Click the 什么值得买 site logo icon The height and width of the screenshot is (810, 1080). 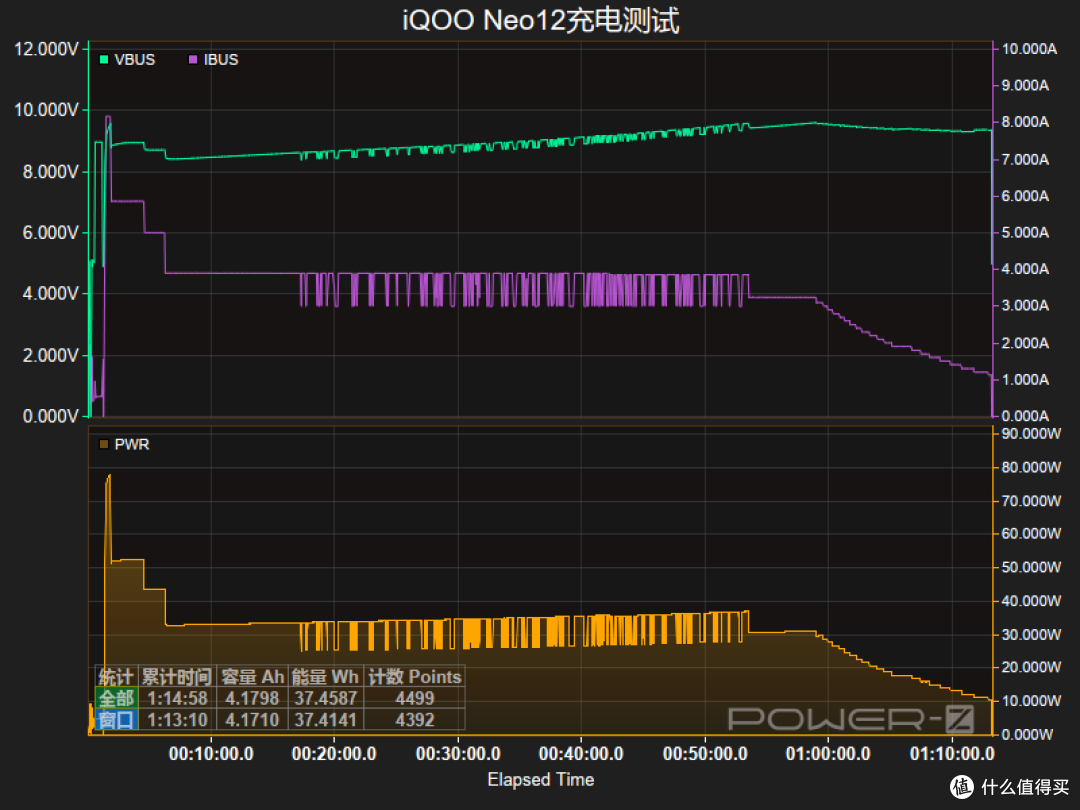click(x=962, y=787)
